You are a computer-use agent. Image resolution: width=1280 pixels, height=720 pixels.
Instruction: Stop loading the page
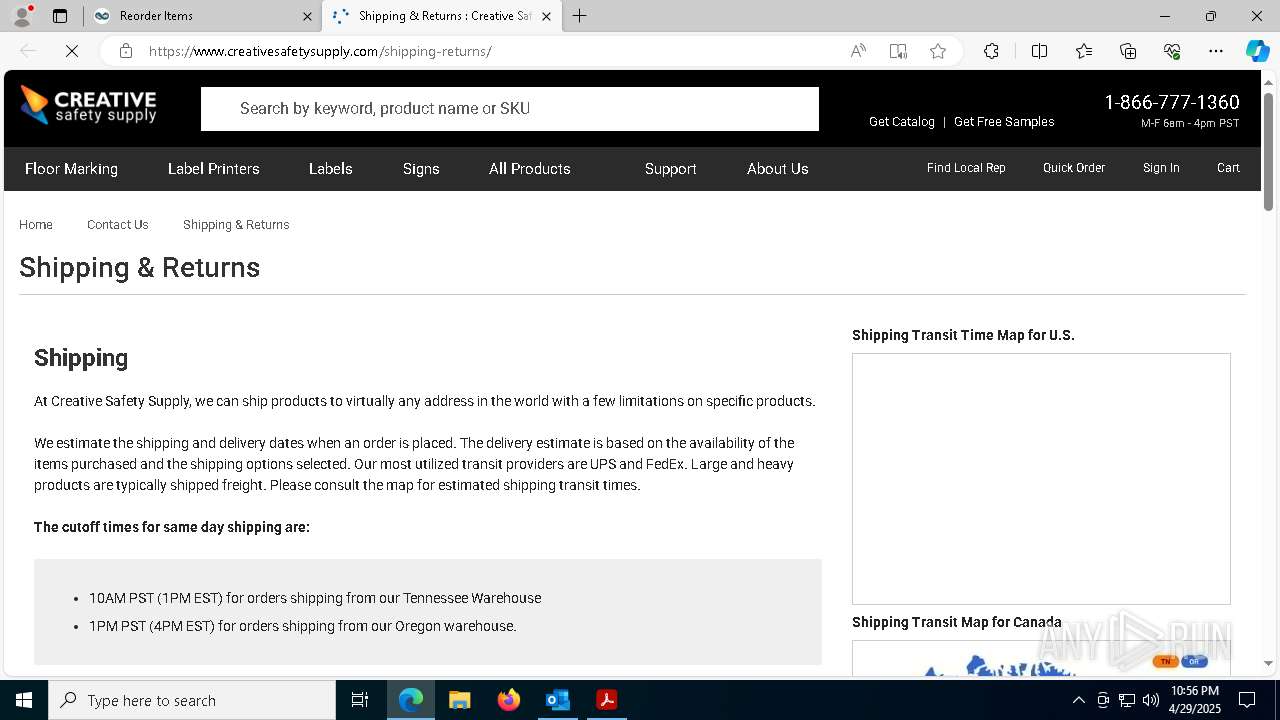click(71, 51)
